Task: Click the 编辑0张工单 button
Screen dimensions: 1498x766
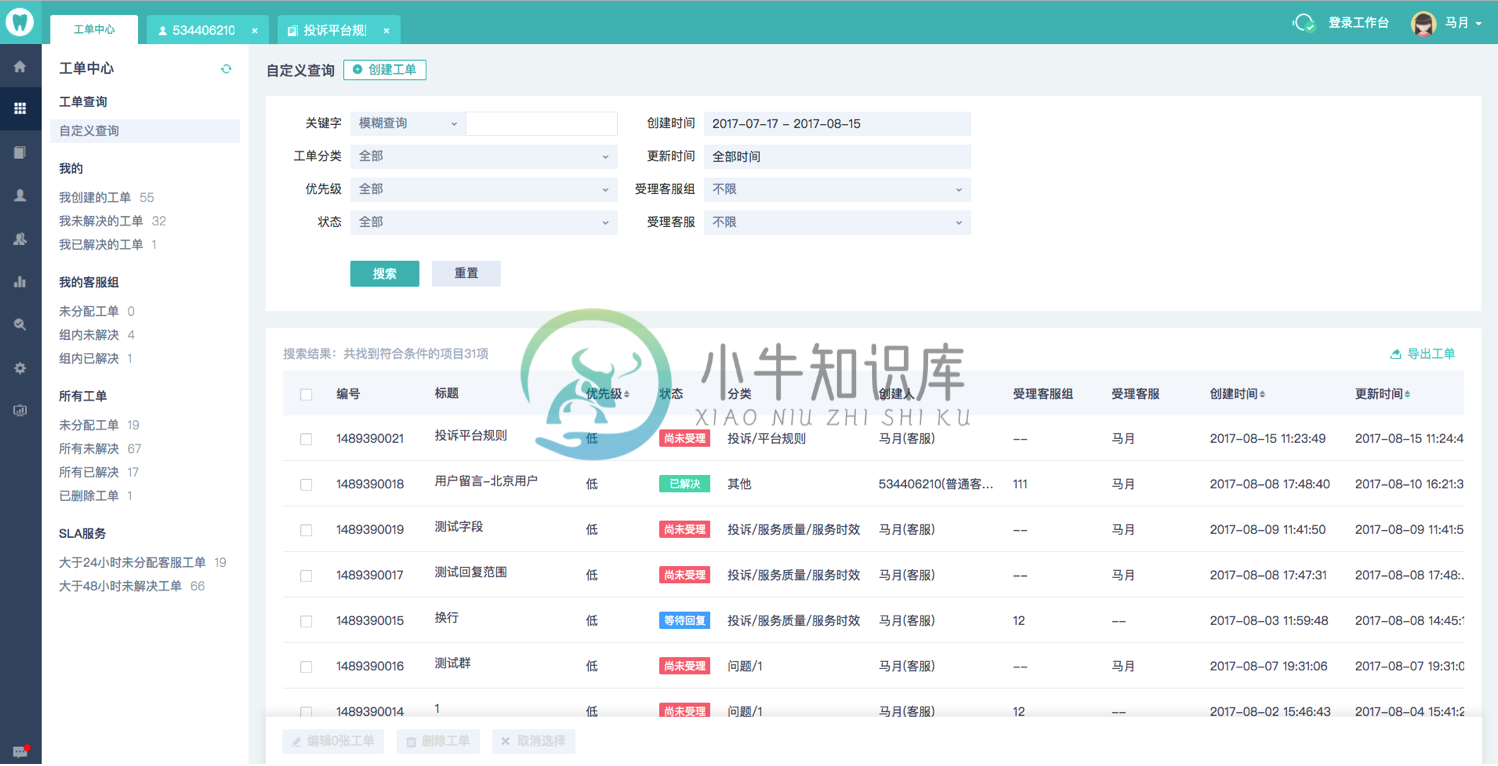Action: [333, 742]
